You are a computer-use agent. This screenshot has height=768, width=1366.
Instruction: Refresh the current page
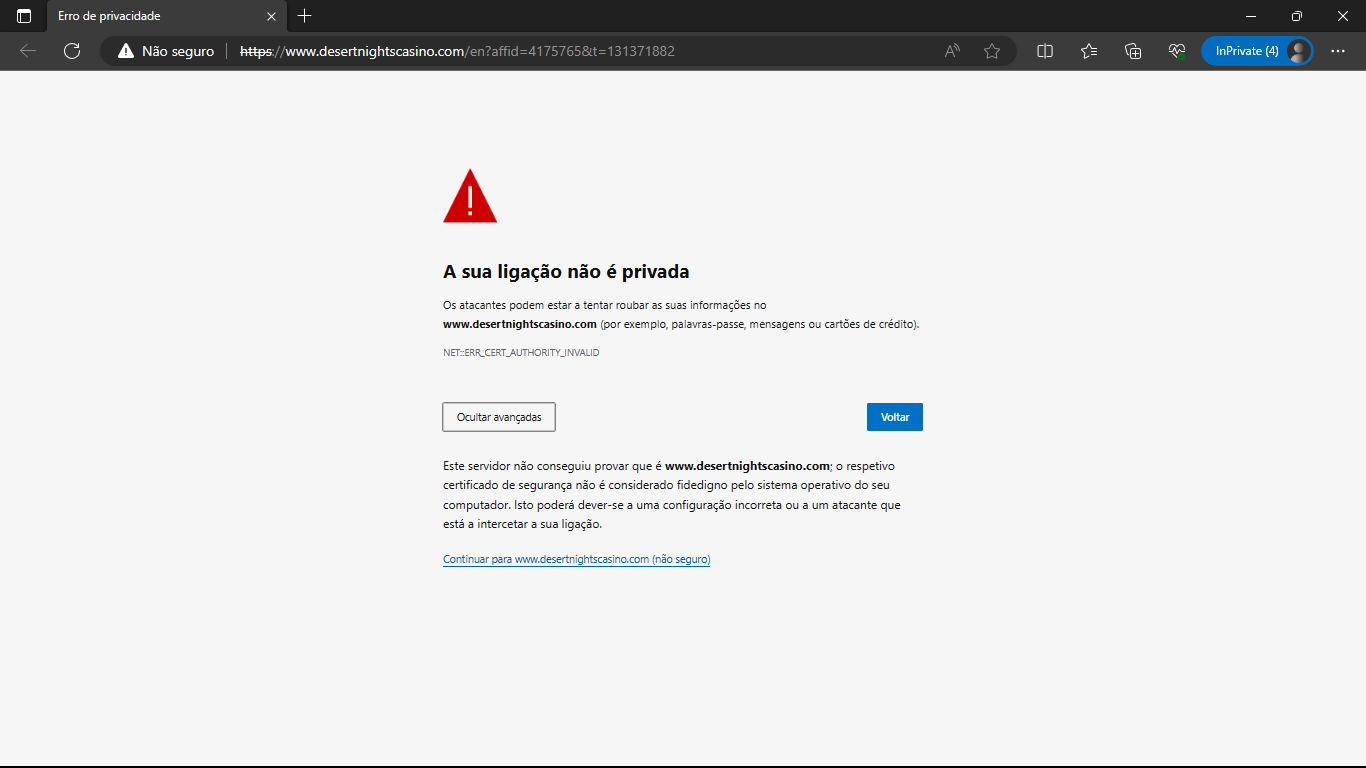click(72, 51)
